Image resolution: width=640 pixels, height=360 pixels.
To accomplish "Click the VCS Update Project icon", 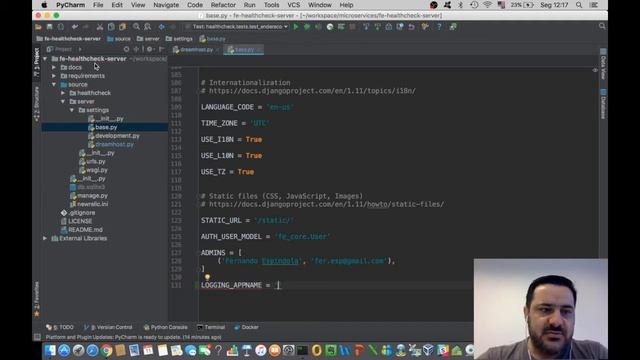I will coord(366,27).
